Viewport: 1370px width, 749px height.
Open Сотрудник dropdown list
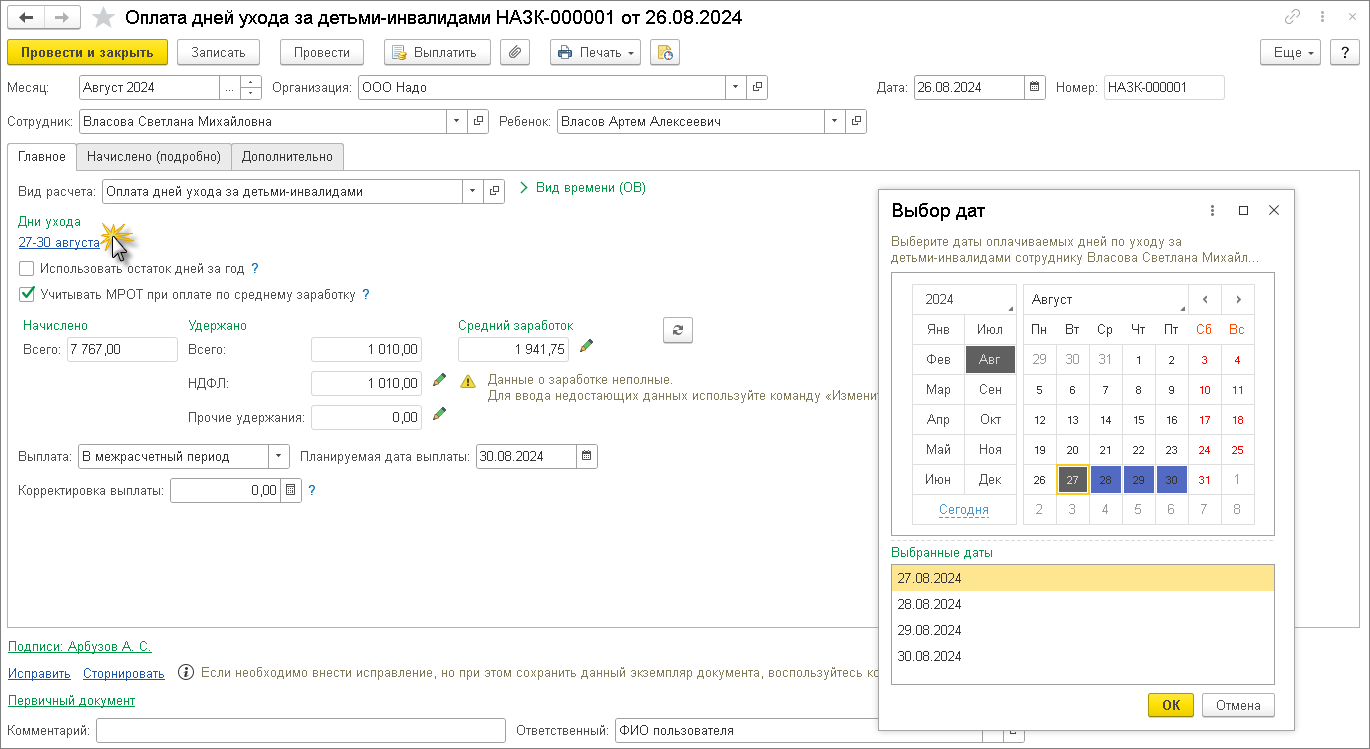tap(457, 121)
